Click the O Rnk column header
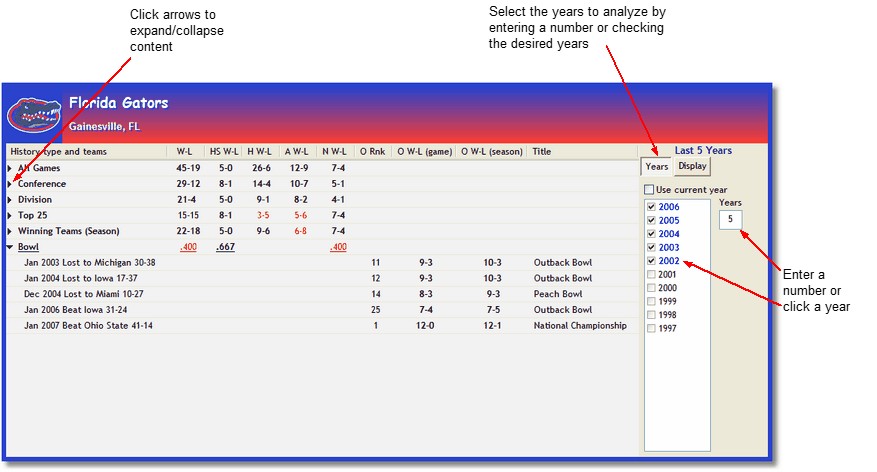The height and width of the screenshot is (472, 877). [x=373, y=152]
